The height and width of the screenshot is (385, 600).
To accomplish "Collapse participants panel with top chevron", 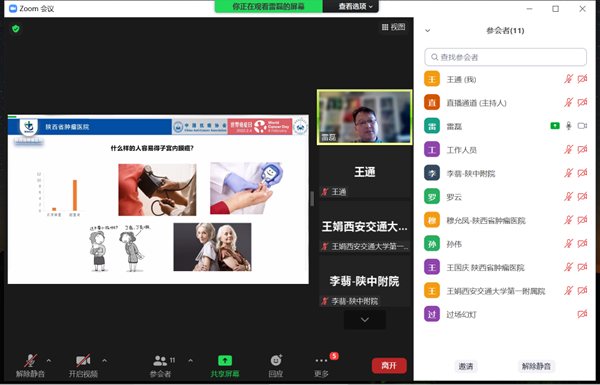I will pos(427,31).
